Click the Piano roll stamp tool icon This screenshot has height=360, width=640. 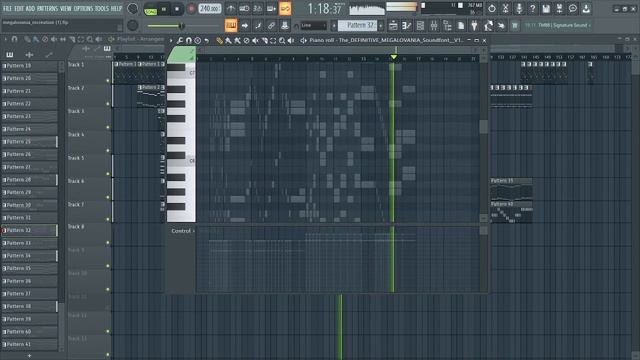[198, 40]
